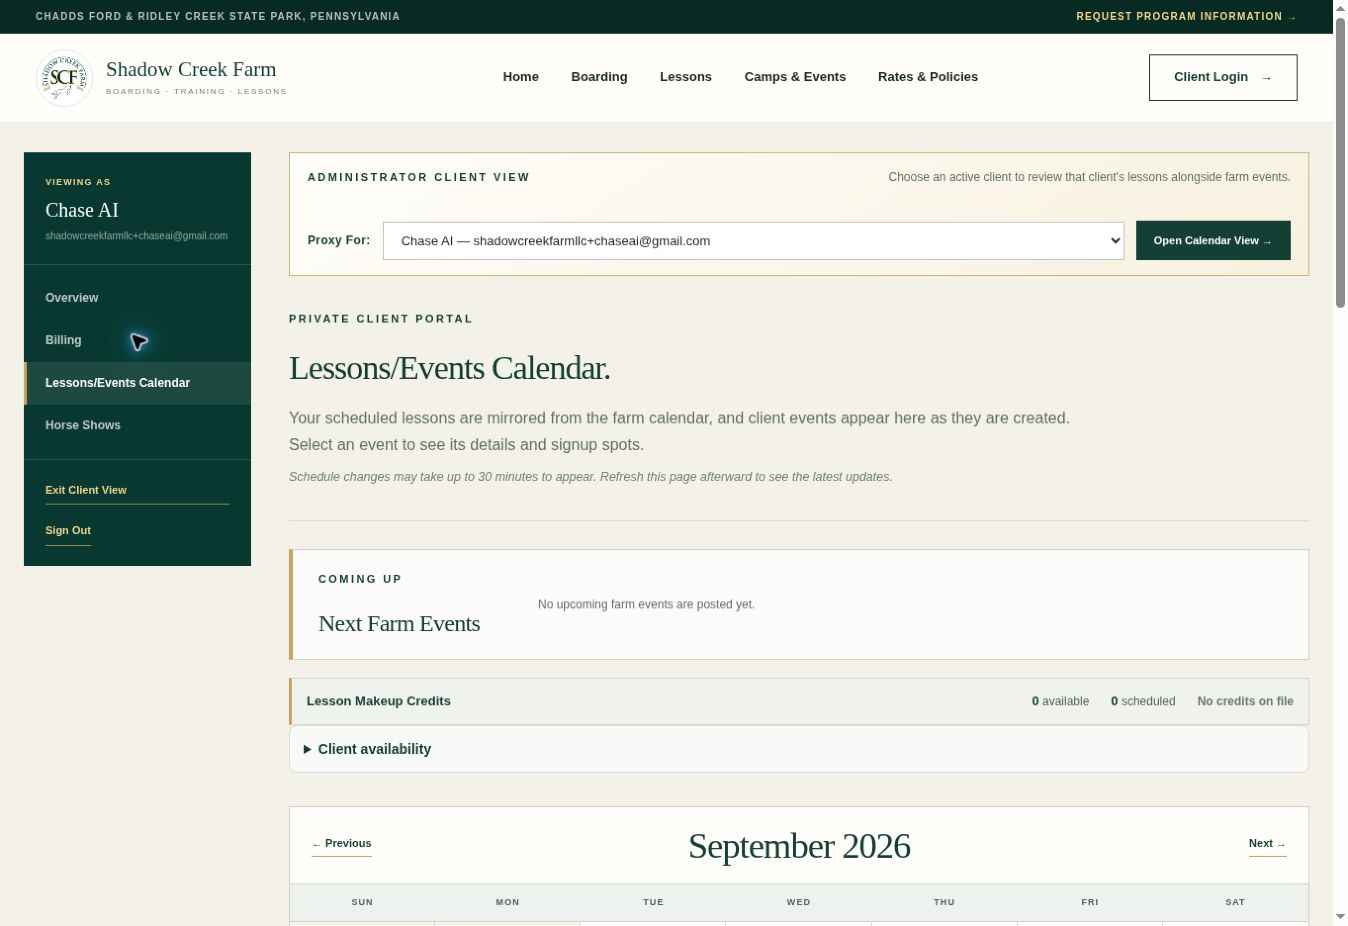The image size is (1348, 926).
Task: Go to Next month
Action: [x=1267, y=843]
